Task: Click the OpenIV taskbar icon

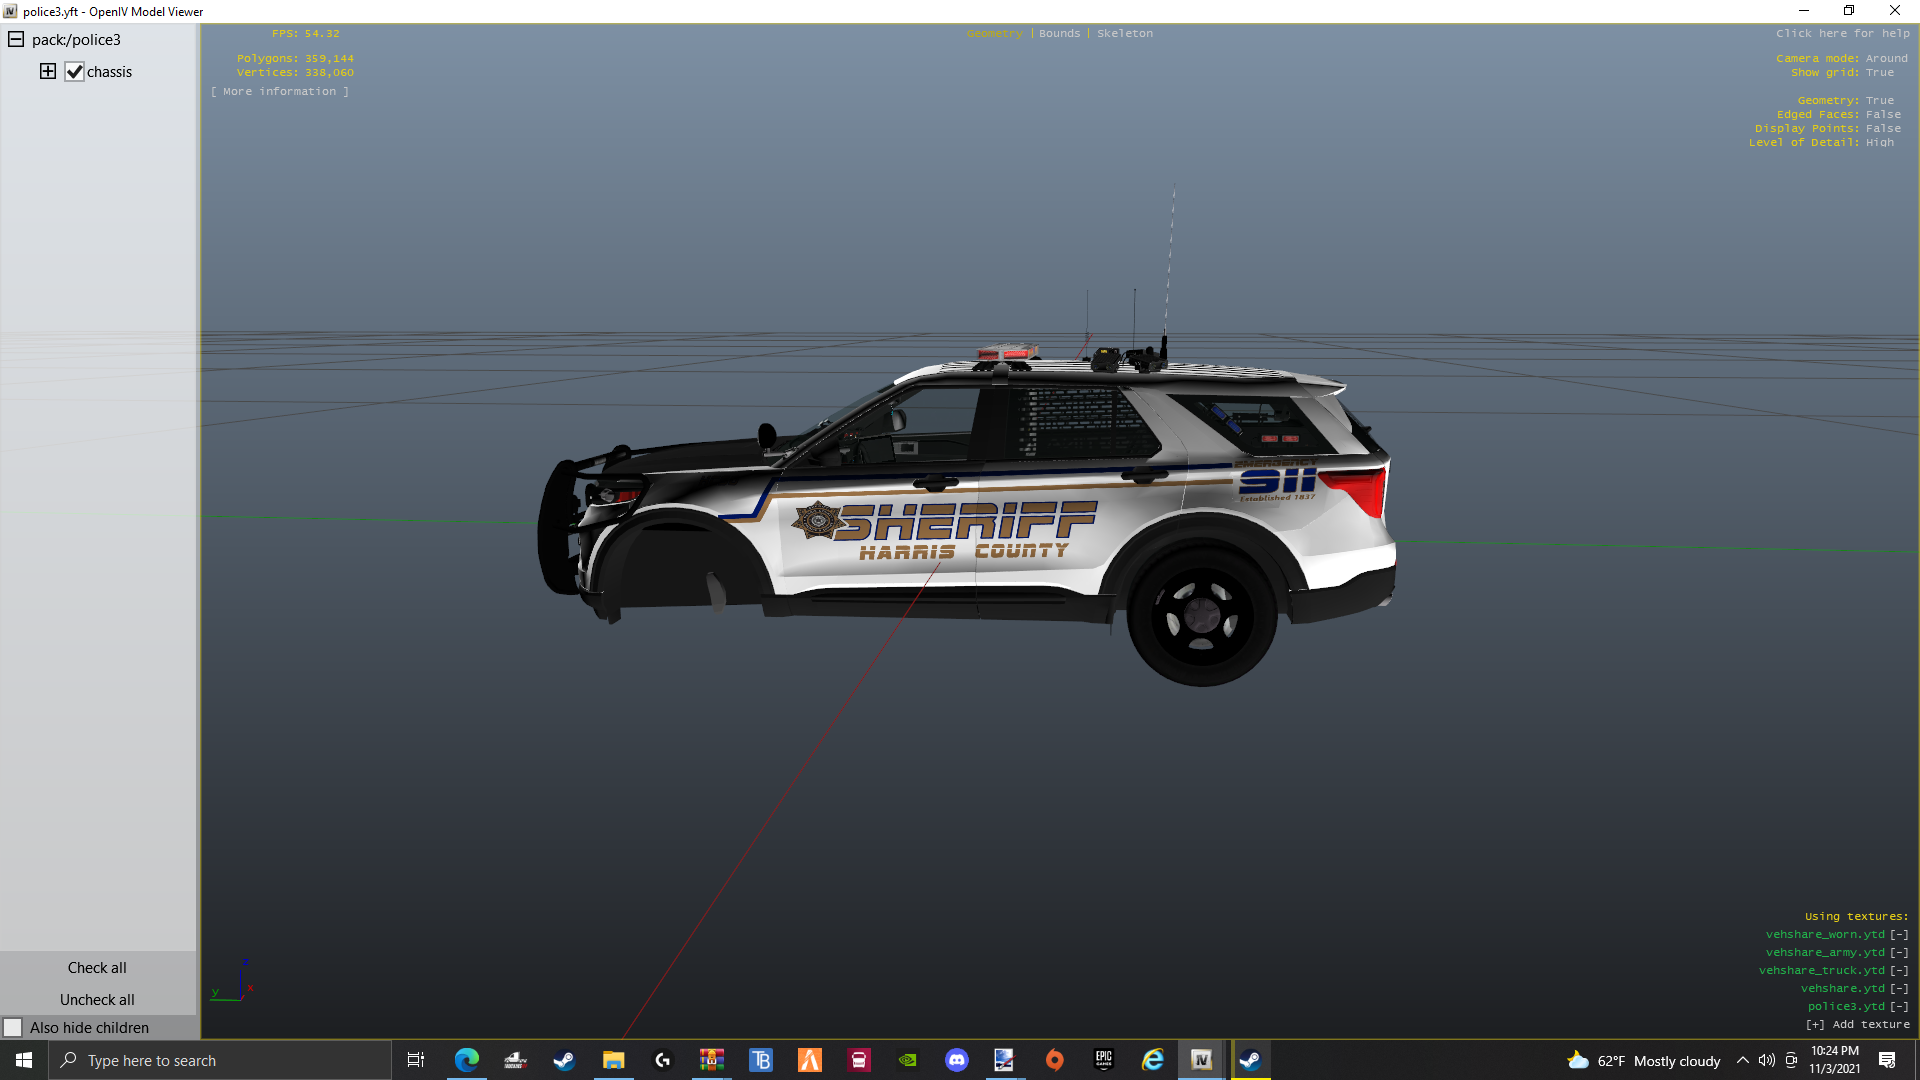Action: click(1201, 1060)
